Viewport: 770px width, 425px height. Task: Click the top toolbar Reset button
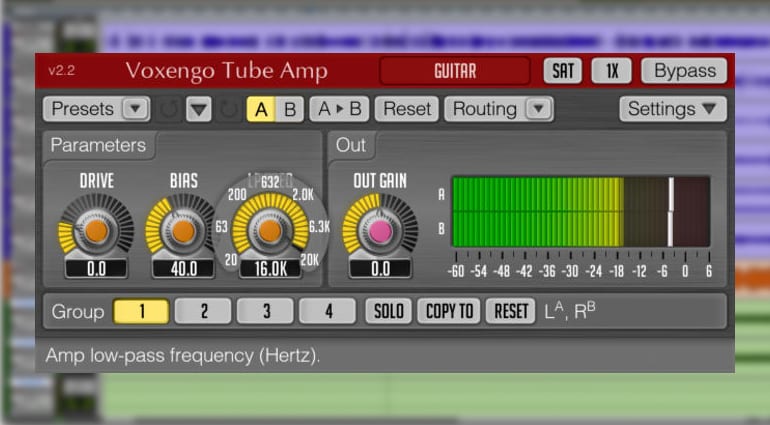pos(407,109)
